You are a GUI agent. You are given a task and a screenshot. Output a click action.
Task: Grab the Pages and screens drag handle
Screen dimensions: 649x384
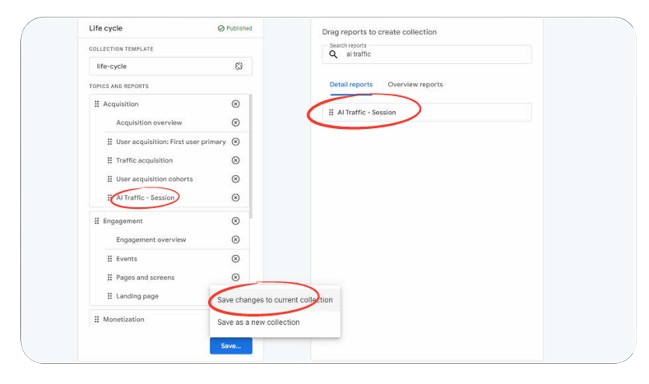click(x=110, y=277)
